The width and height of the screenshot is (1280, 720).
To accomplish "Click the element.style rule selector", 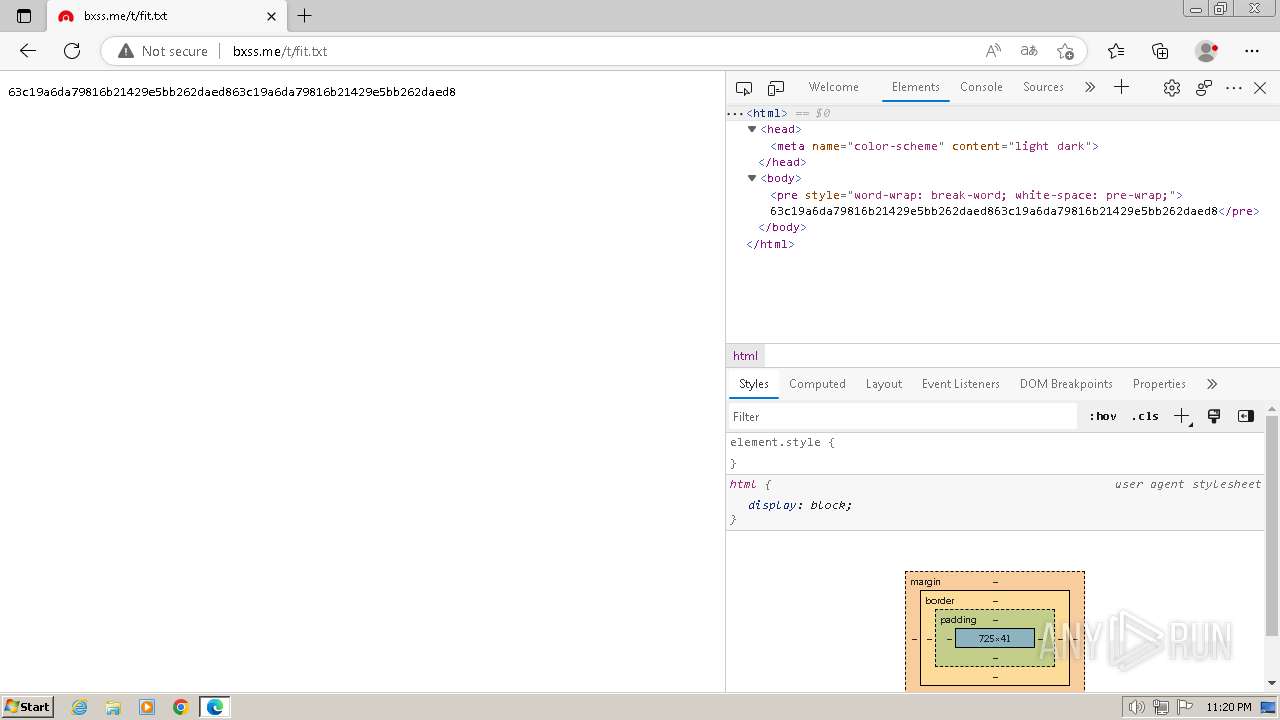I will (x=775, y=442).
